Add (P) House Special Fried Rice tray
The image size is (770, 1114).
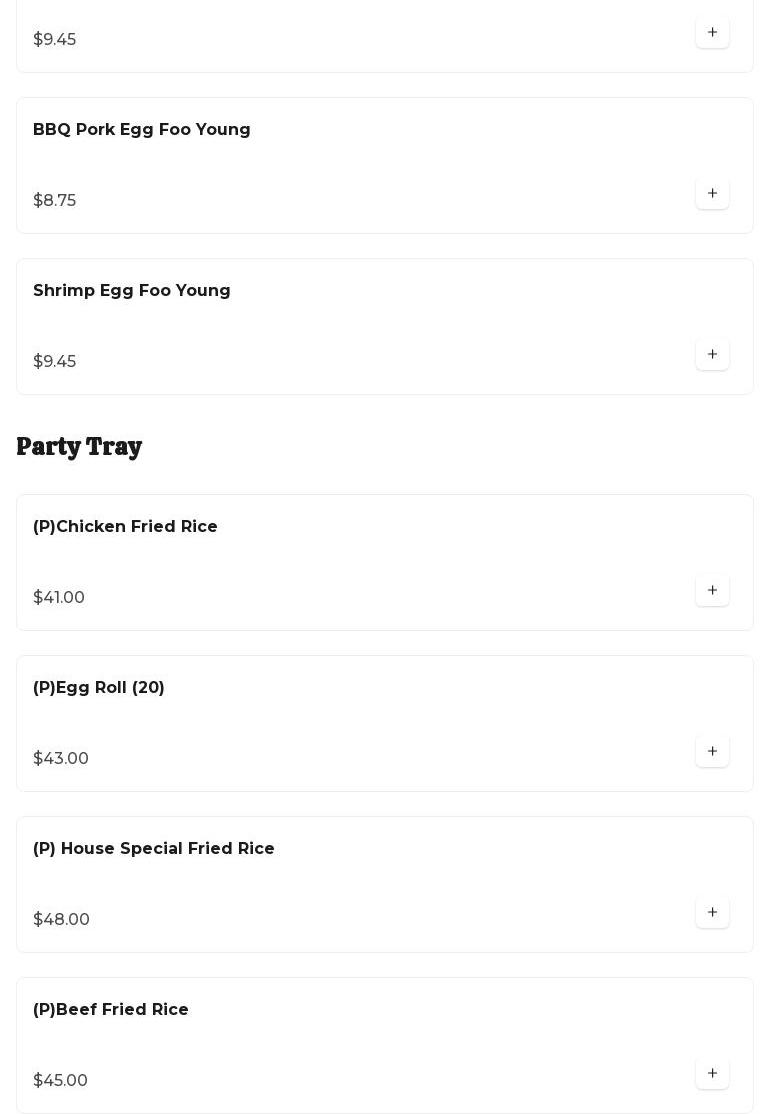[712, 912]
